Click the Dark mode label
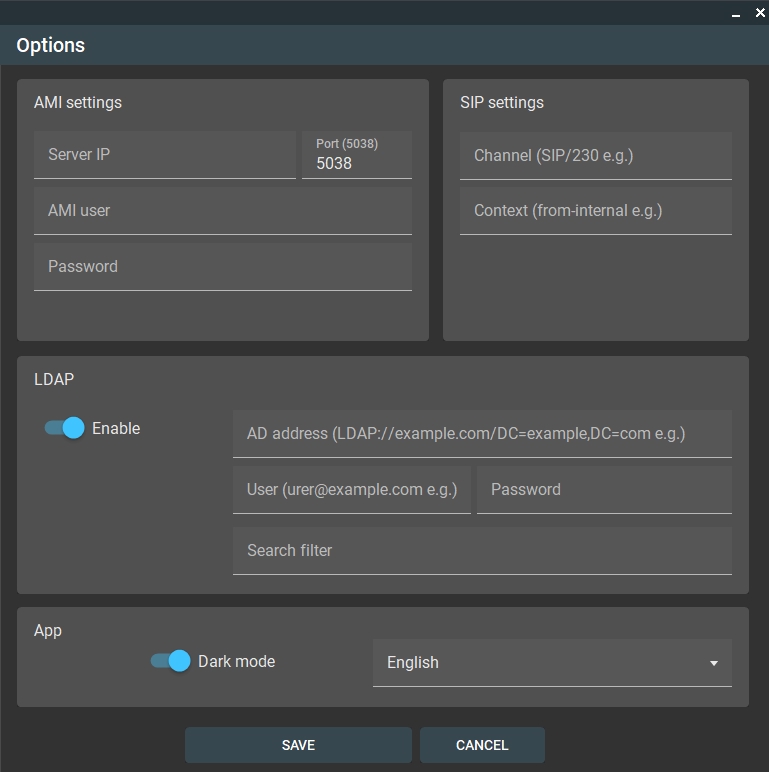Screen dimensions: 769x772 (236, 661)
